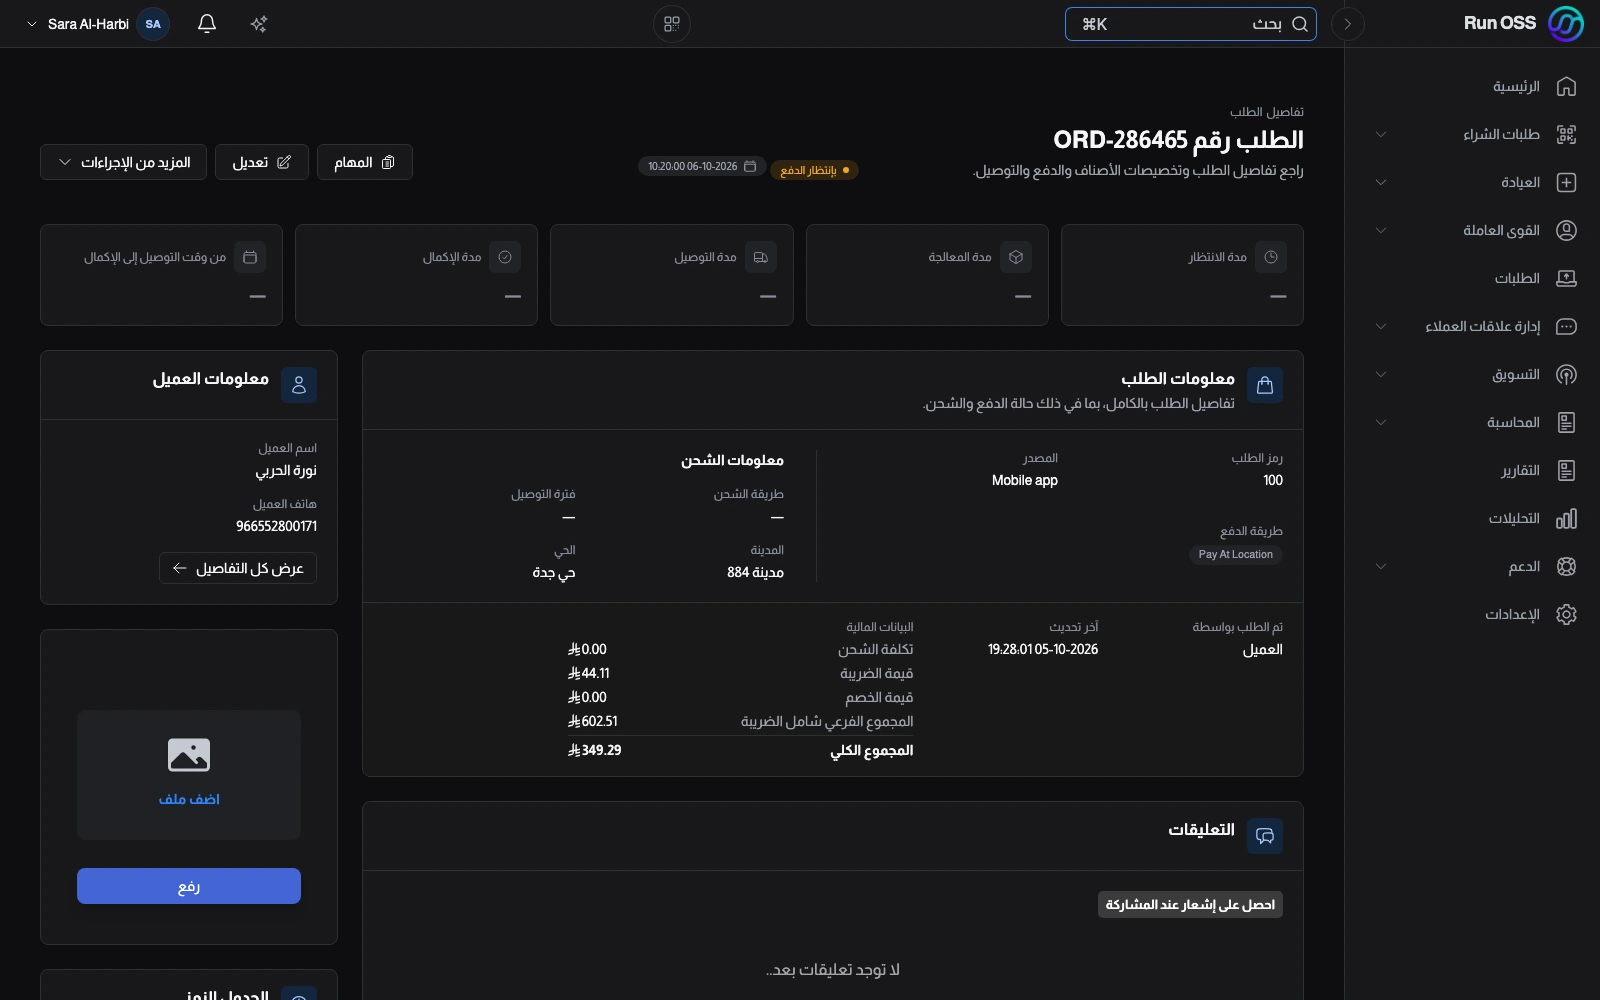This screenshot has width=1600, height=1000.
Task: Expand the المحاسبة submenu chevron
Action: click(x=1381, y=422)
